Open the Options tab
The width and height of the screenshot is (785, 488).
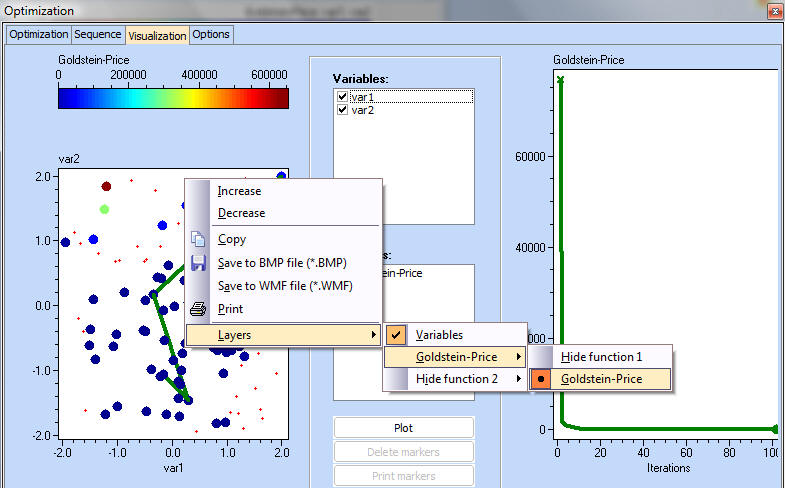[211, 34]
